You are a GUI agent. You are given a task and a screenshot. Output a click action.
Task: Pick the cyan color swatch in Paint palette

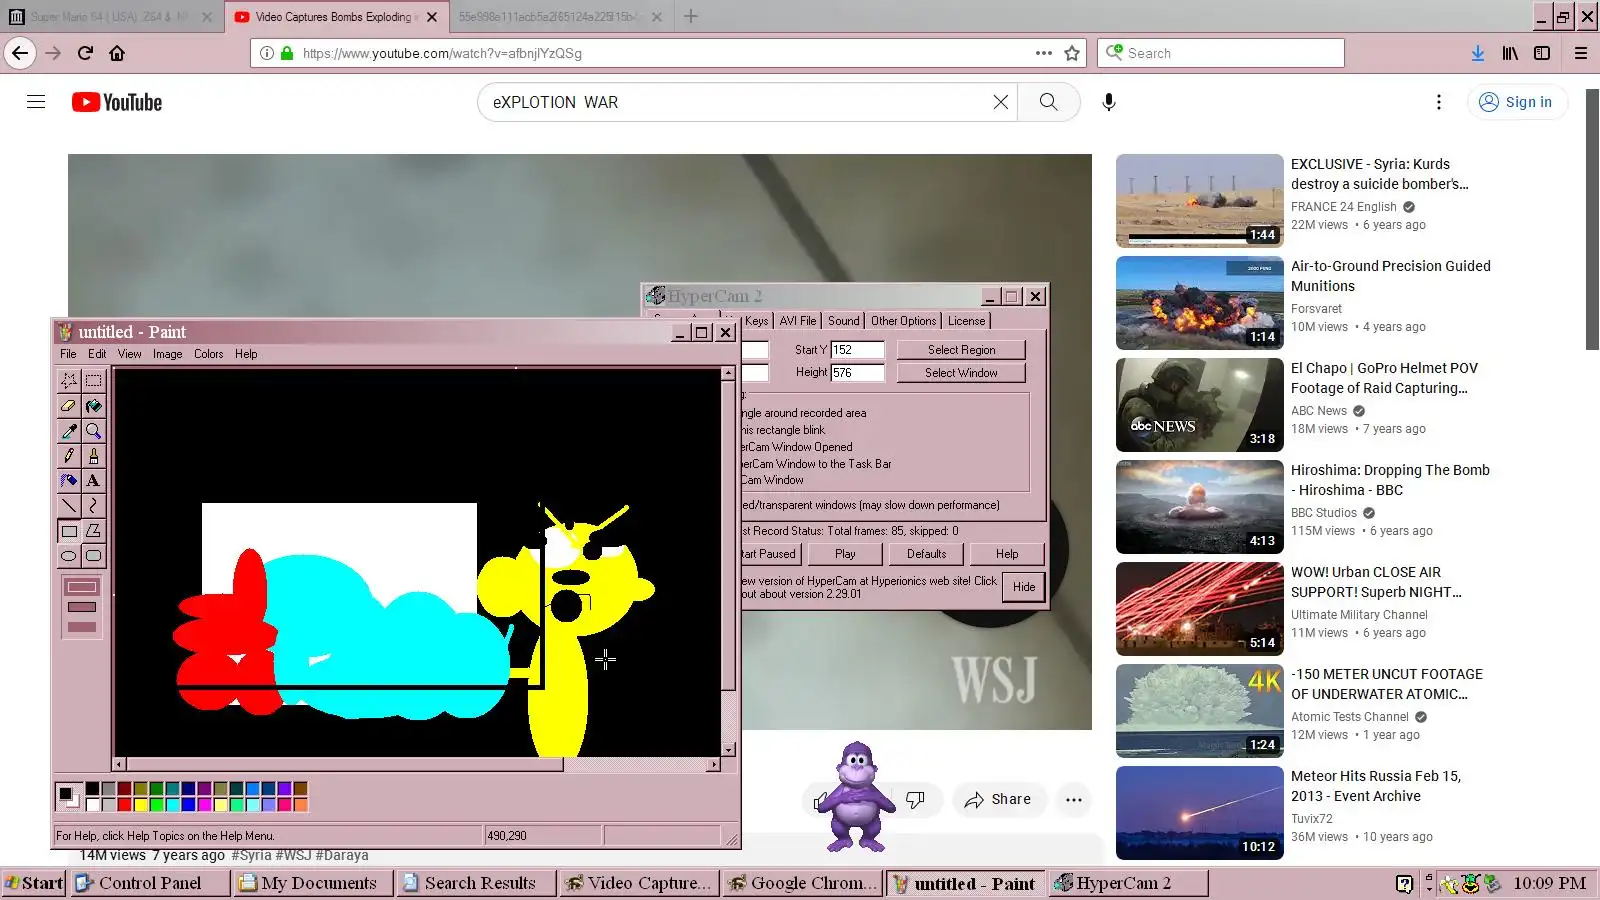click(x=172, y=804)
